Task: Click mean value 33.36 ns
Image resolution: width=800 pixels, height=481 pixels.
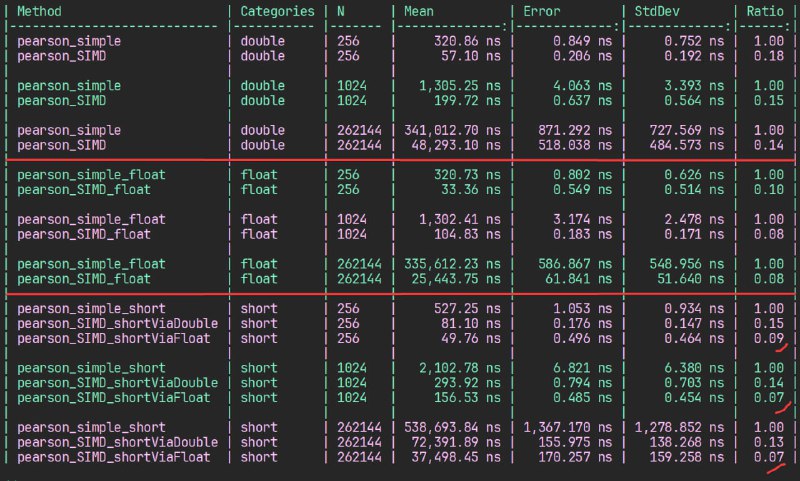Action: 471,190
